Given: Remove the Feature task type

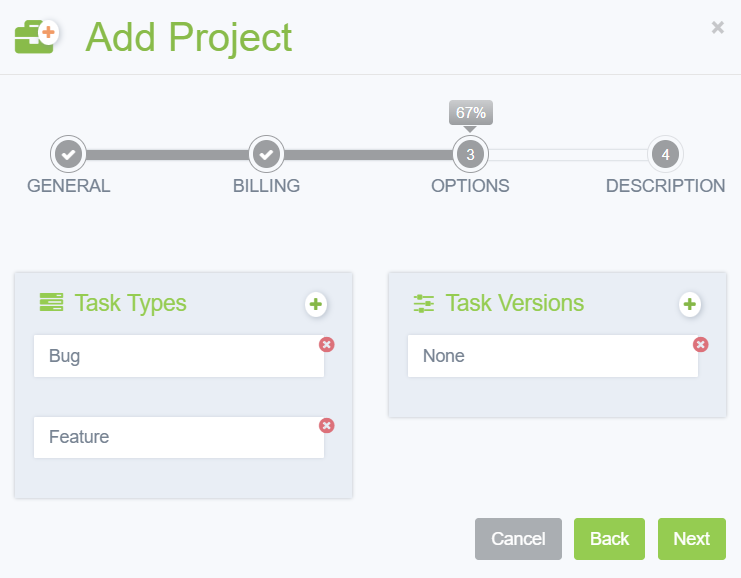Looking at the screenshot, I should (327, 425).
